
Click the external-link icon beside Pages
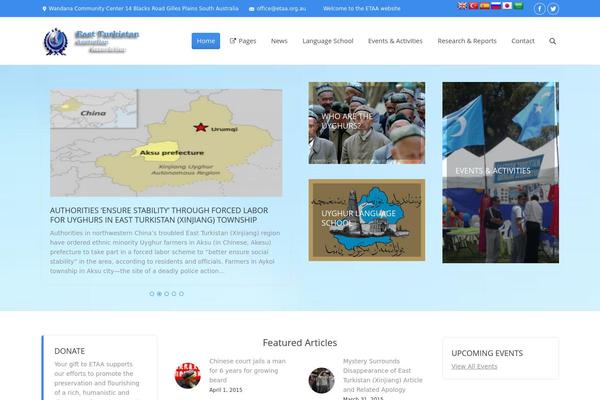click(x=233, y=41)
